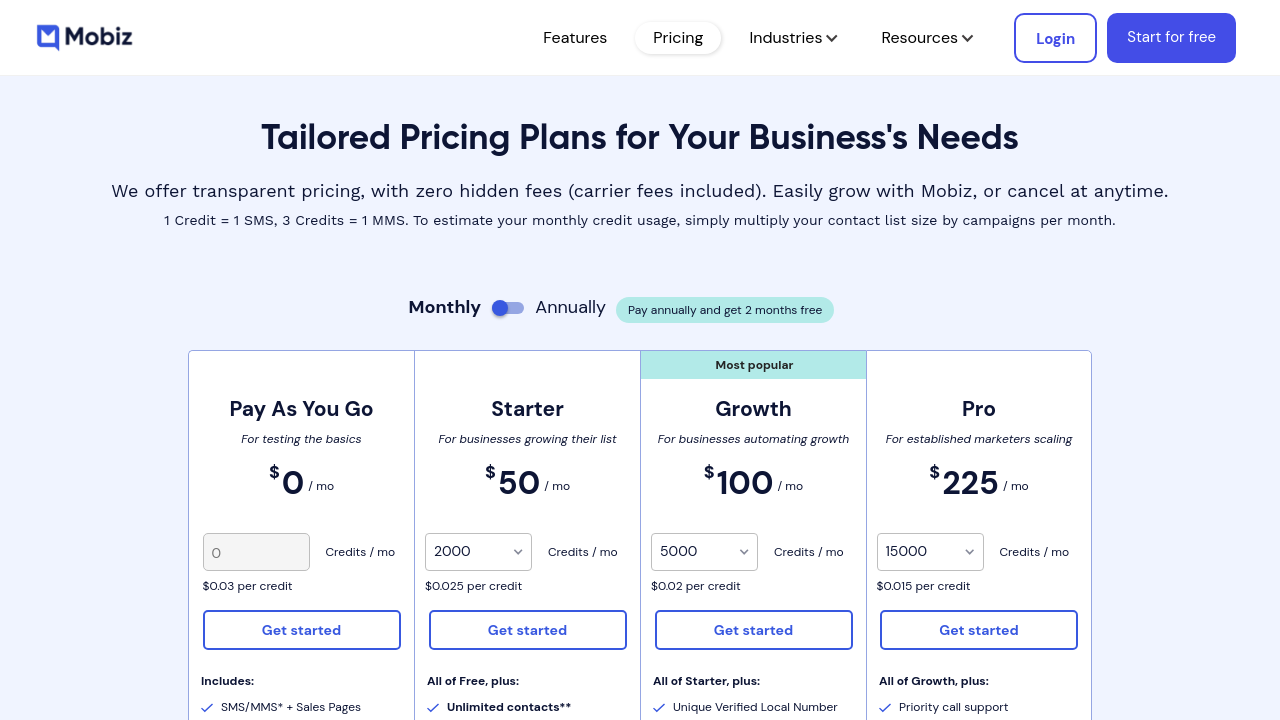Image resolution: width=1280 pixels, height=720 pixels.
Task: Click the Login button
Action: 1055,38
